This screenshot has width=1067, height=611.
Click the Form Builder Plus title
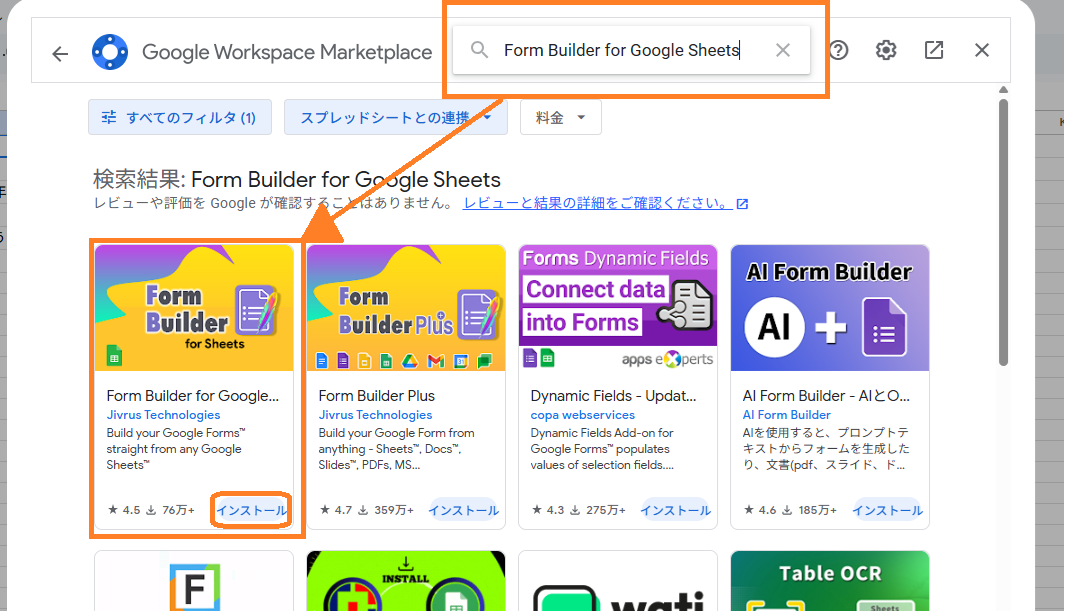[x=376, y=396]
